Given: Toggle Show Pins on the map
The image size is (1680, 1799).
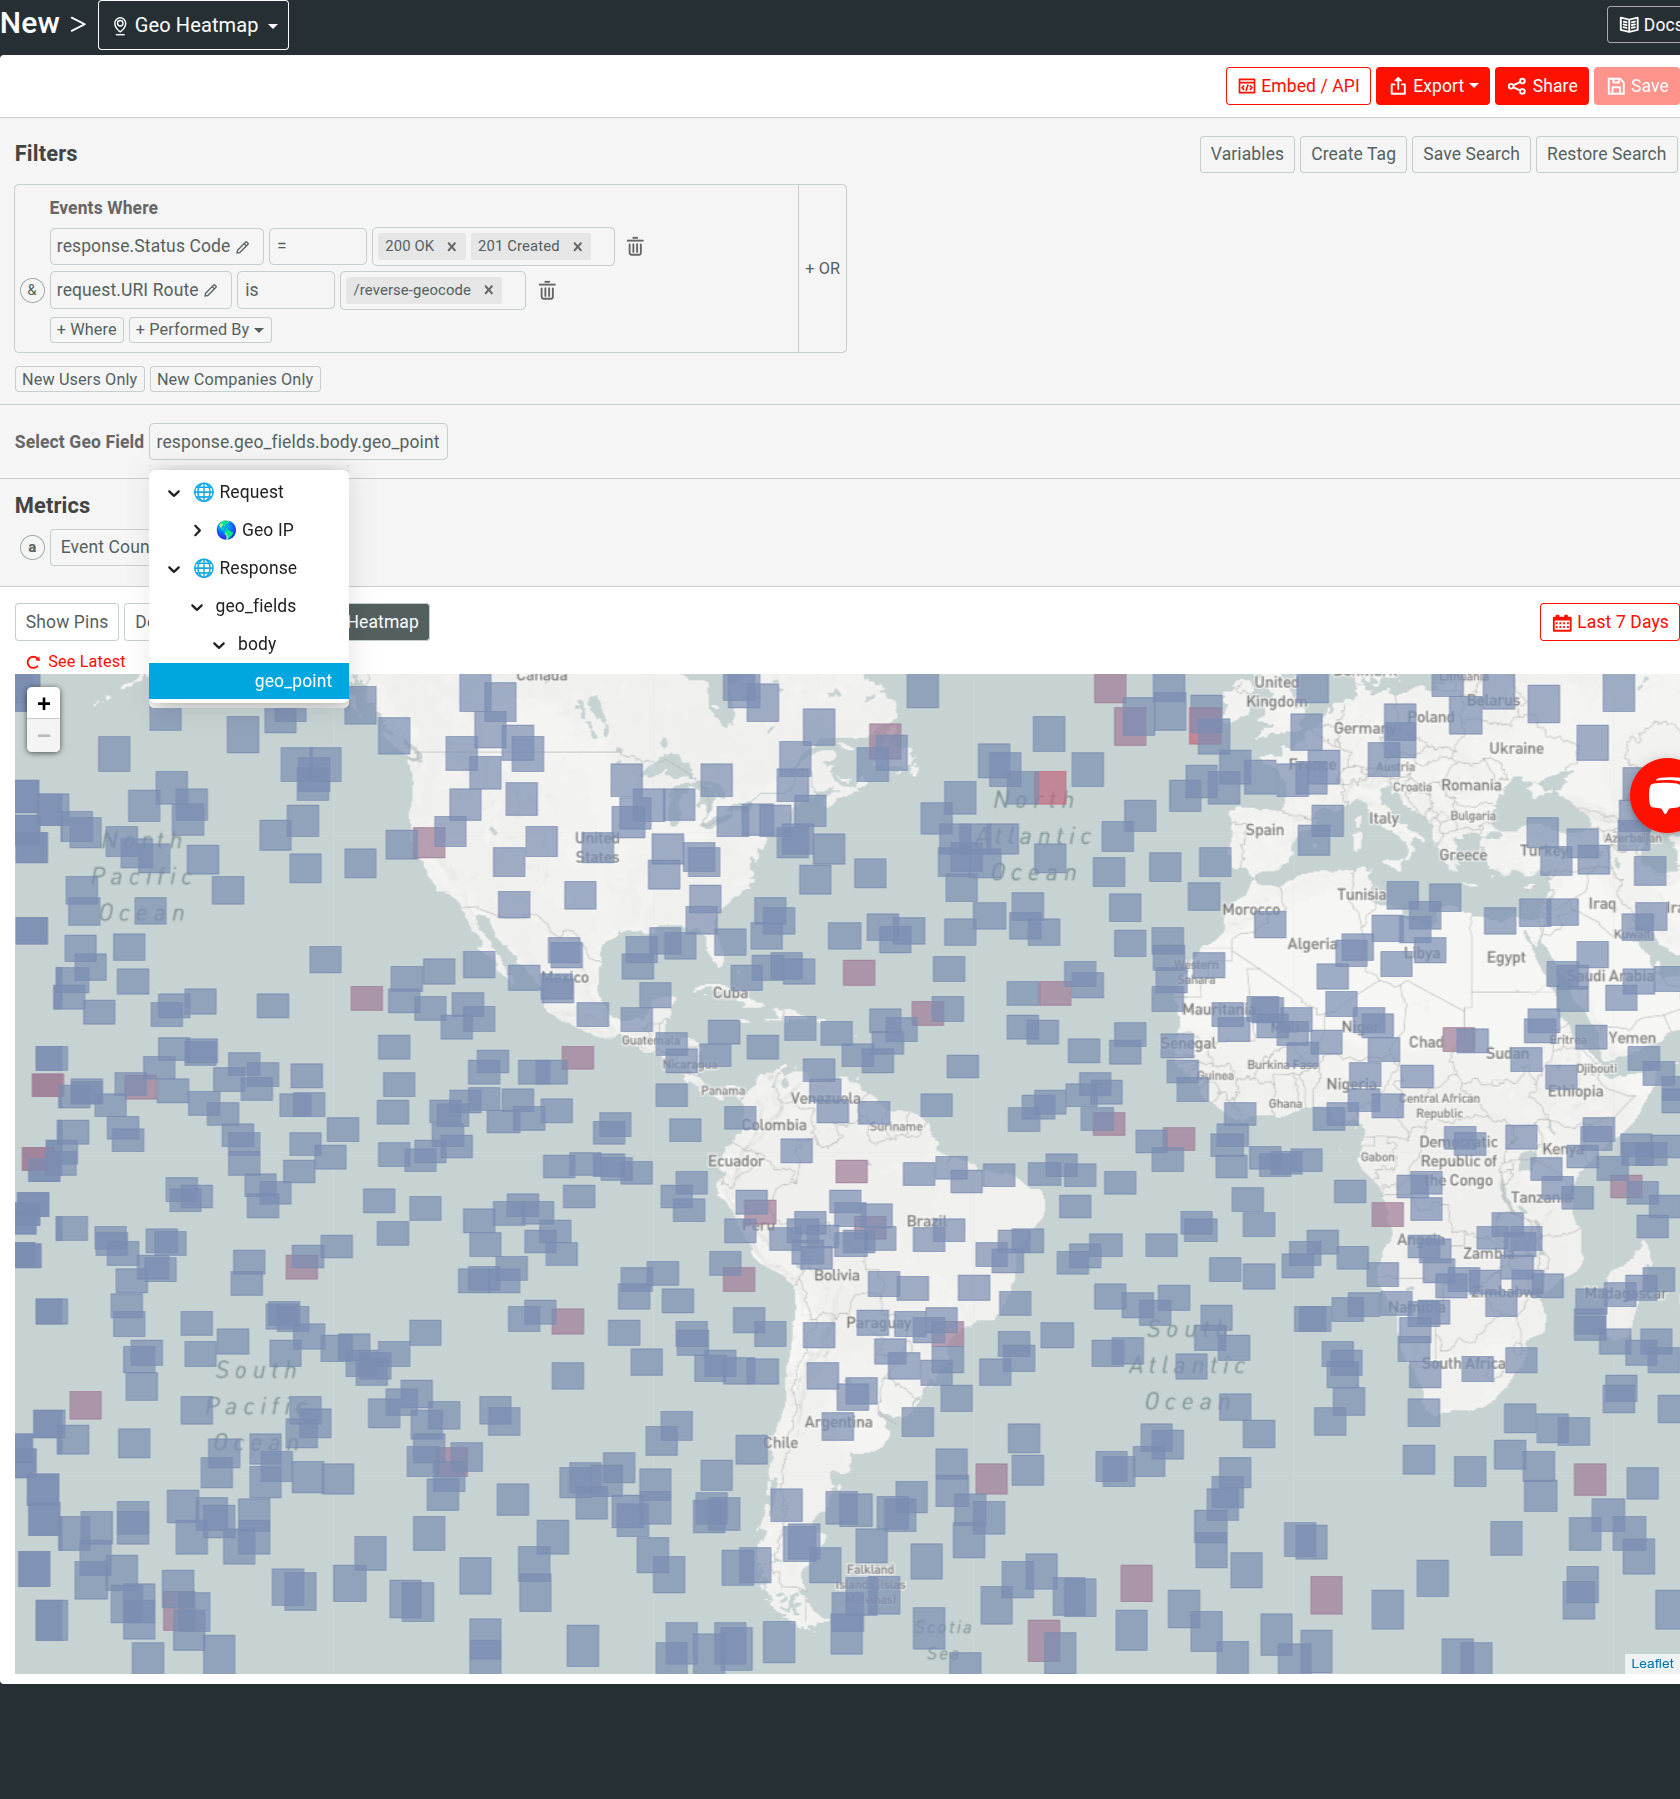Looking at the screenshot, I should click(x=66, y=621).
